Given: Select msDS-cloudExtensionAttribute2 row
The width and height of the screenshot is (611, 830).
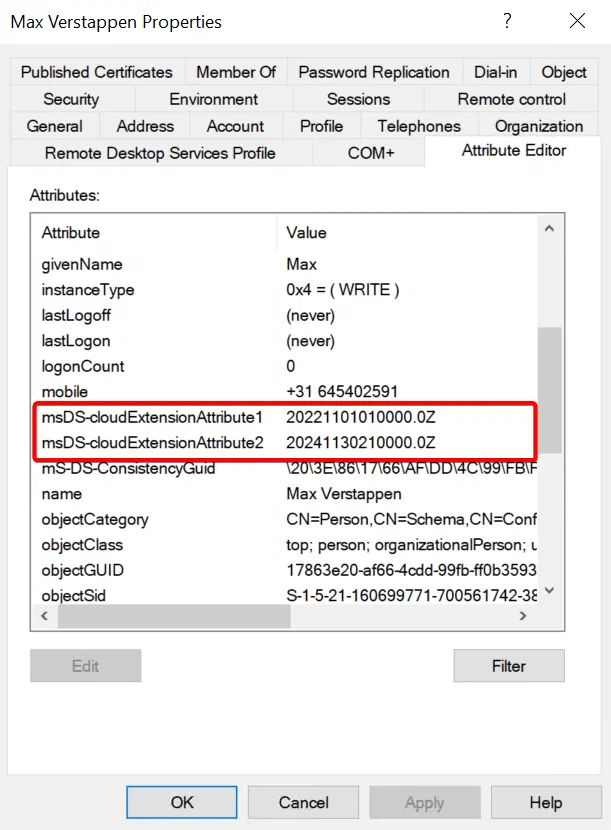Looking at the screenshot, I should point(285,443).
